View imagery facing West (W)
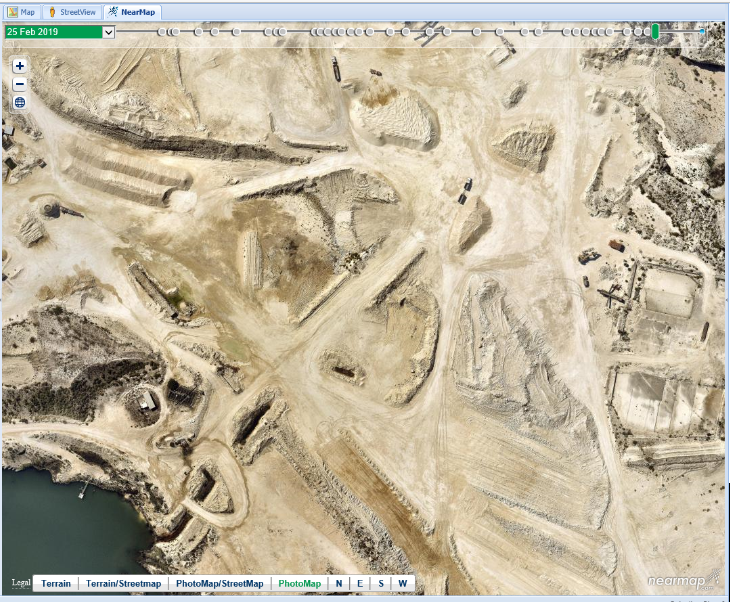 (403, 583)
